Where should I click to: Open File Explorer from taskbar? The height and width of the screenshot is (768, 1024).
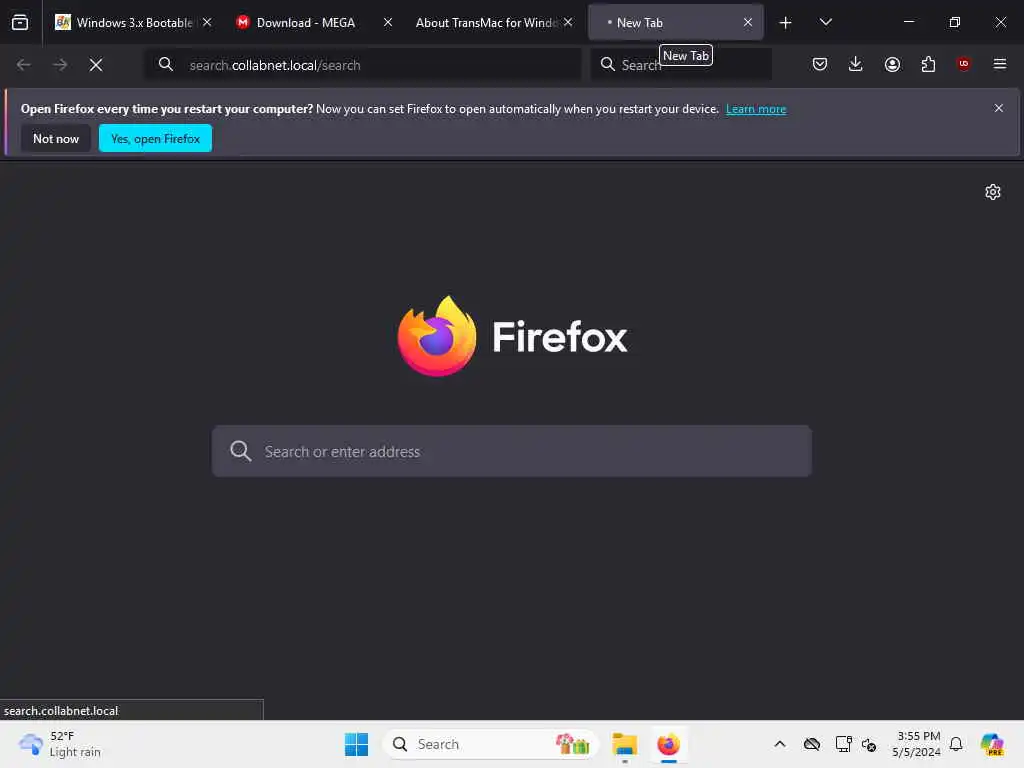click(x=624, y=744)
